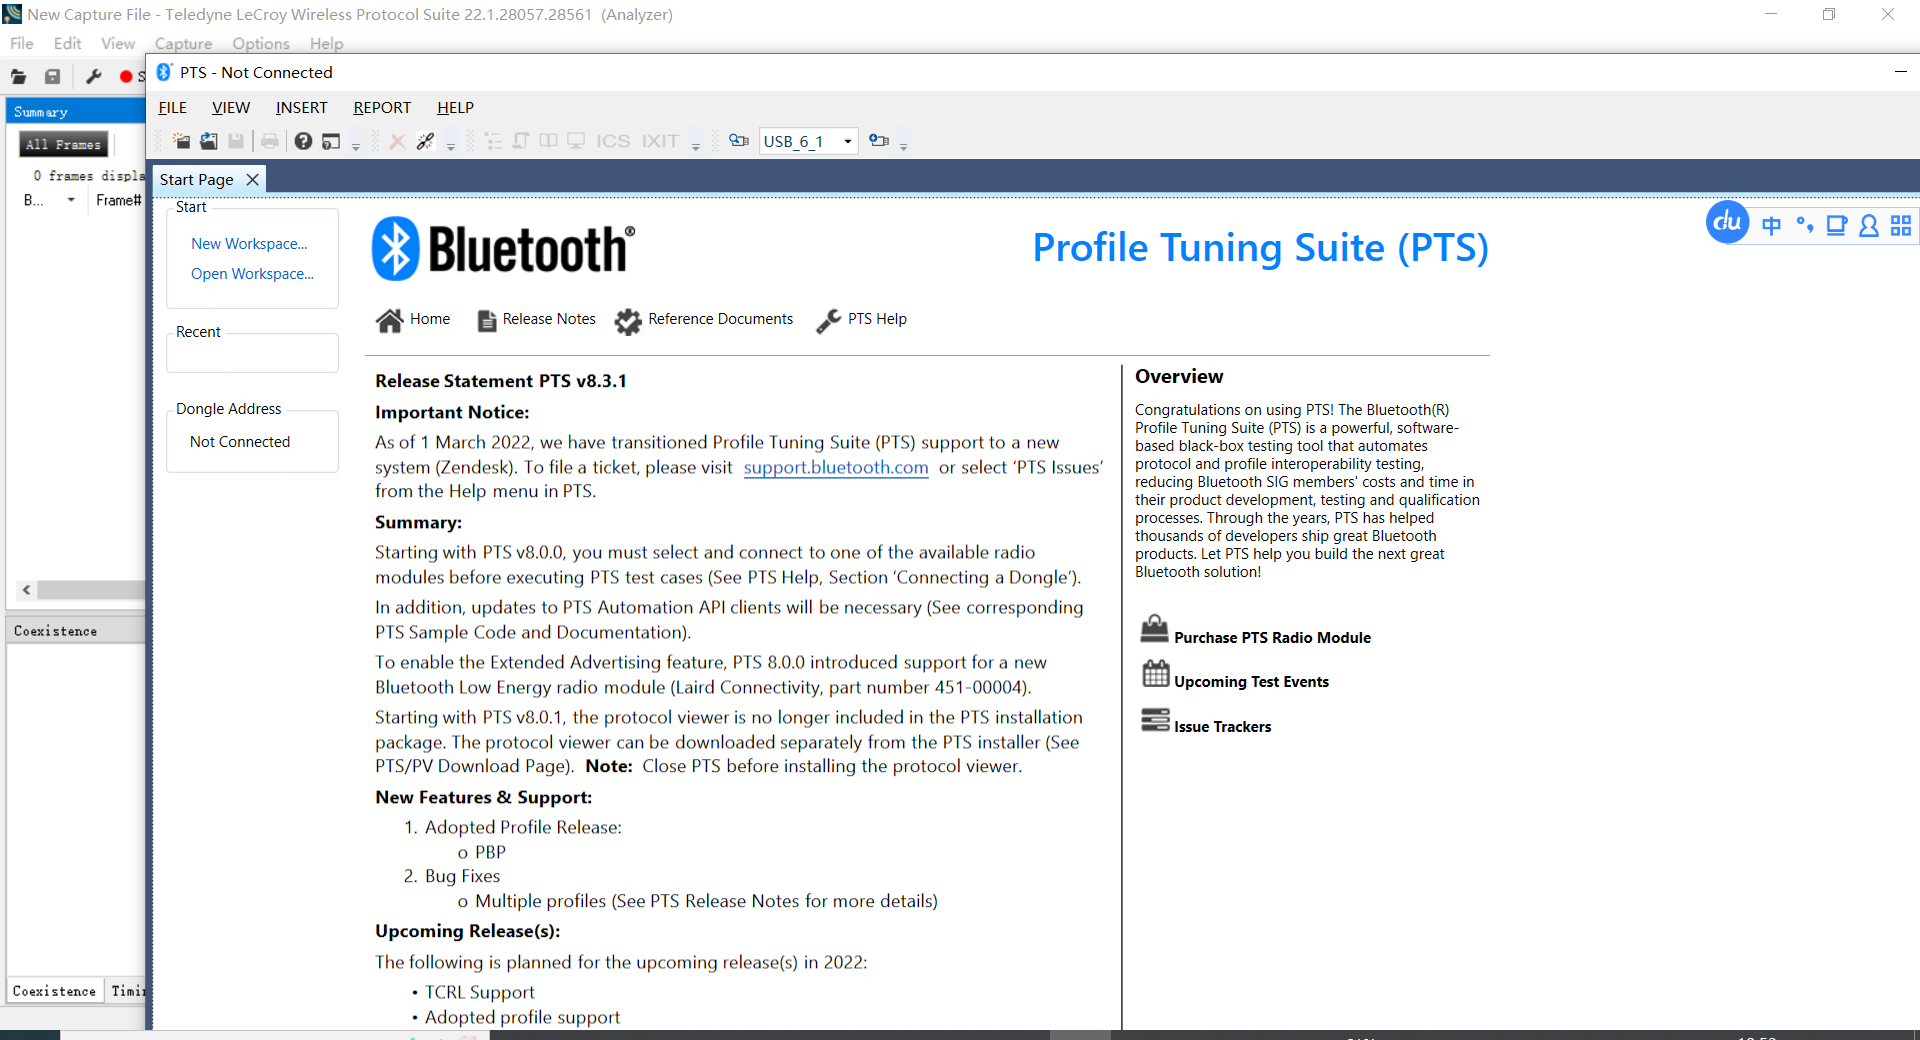Image resolution: width=1920 pixels, height=1040 pixels.
Task: Open PTS Help wrench link
Action: click(862, 319)
